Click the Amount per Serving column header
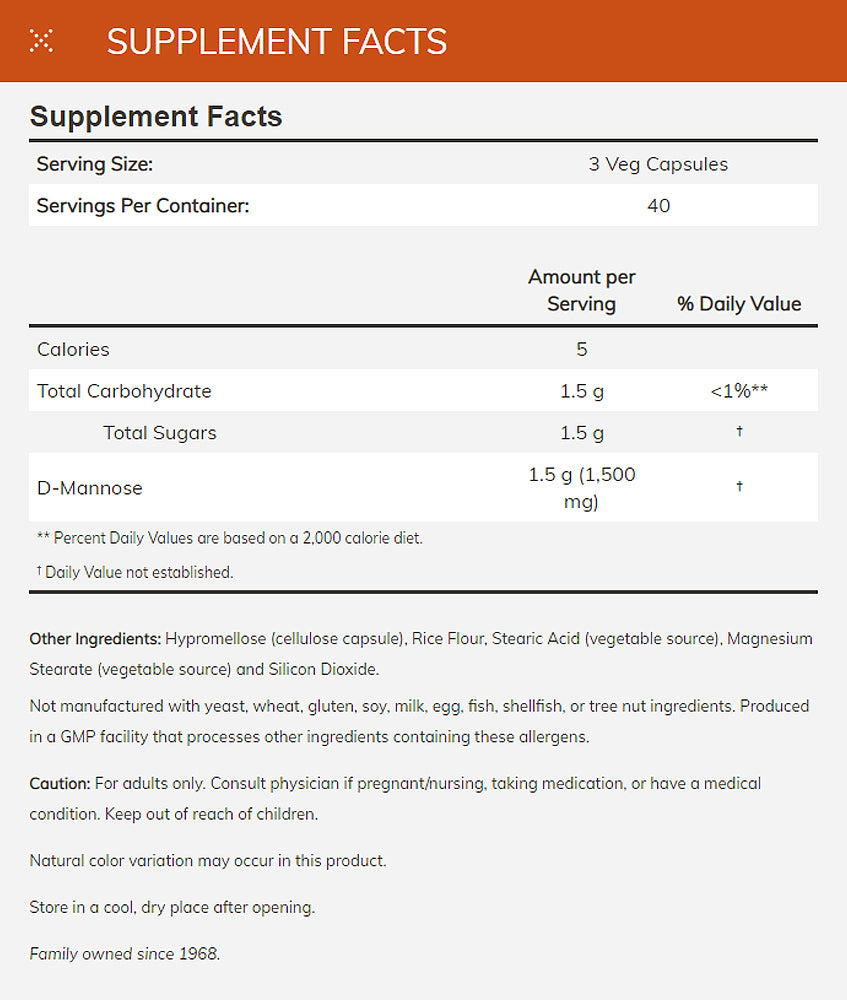The width and height of the screenshot is (847, 1000). pos(581,290)
